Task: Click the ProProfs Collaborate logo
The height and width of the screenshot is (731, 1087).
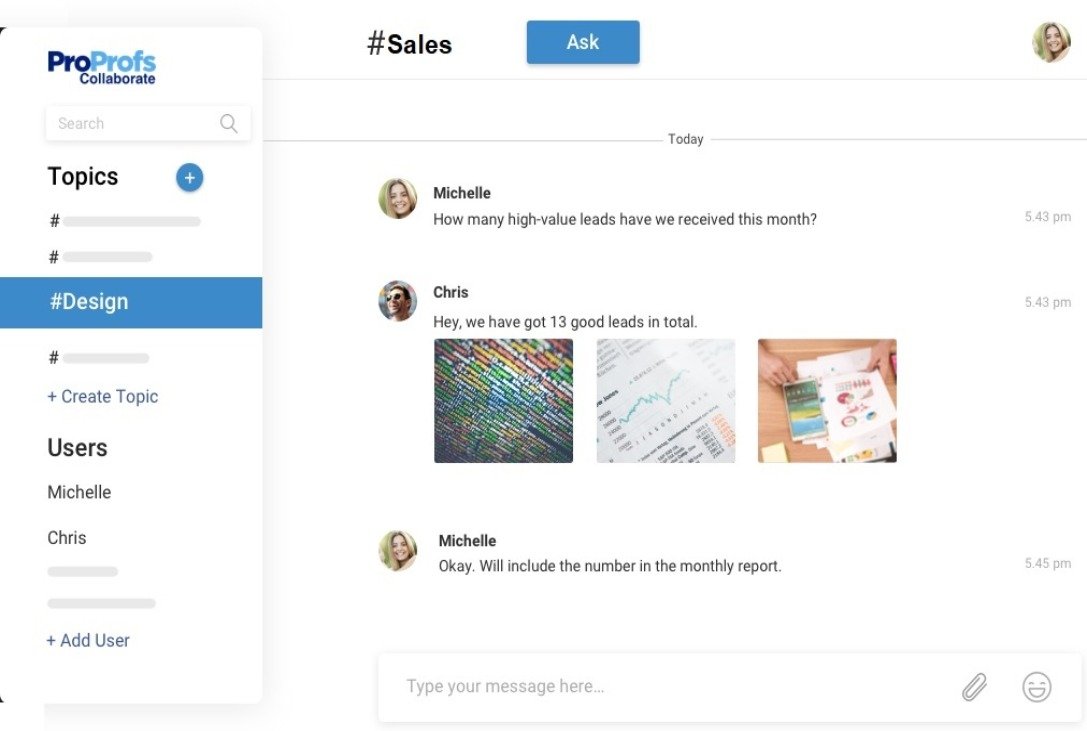Action: point(101,67)
